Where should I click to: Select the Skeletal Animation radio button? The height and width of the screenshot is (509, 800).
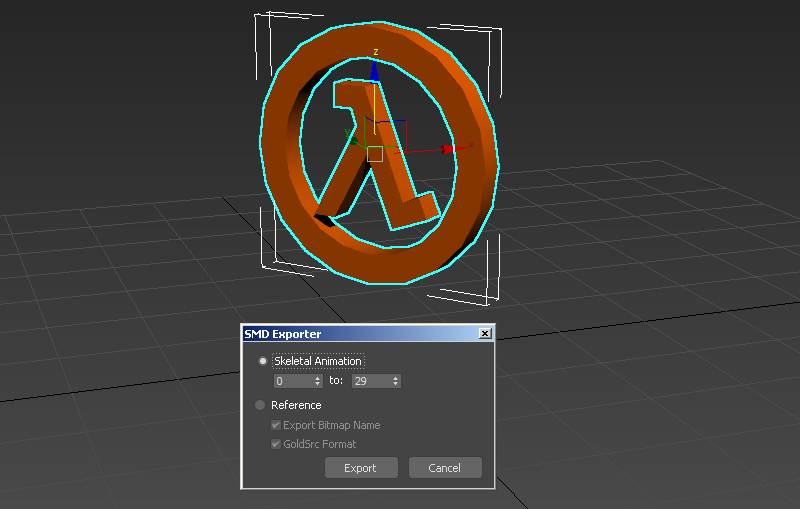[262, 361]
